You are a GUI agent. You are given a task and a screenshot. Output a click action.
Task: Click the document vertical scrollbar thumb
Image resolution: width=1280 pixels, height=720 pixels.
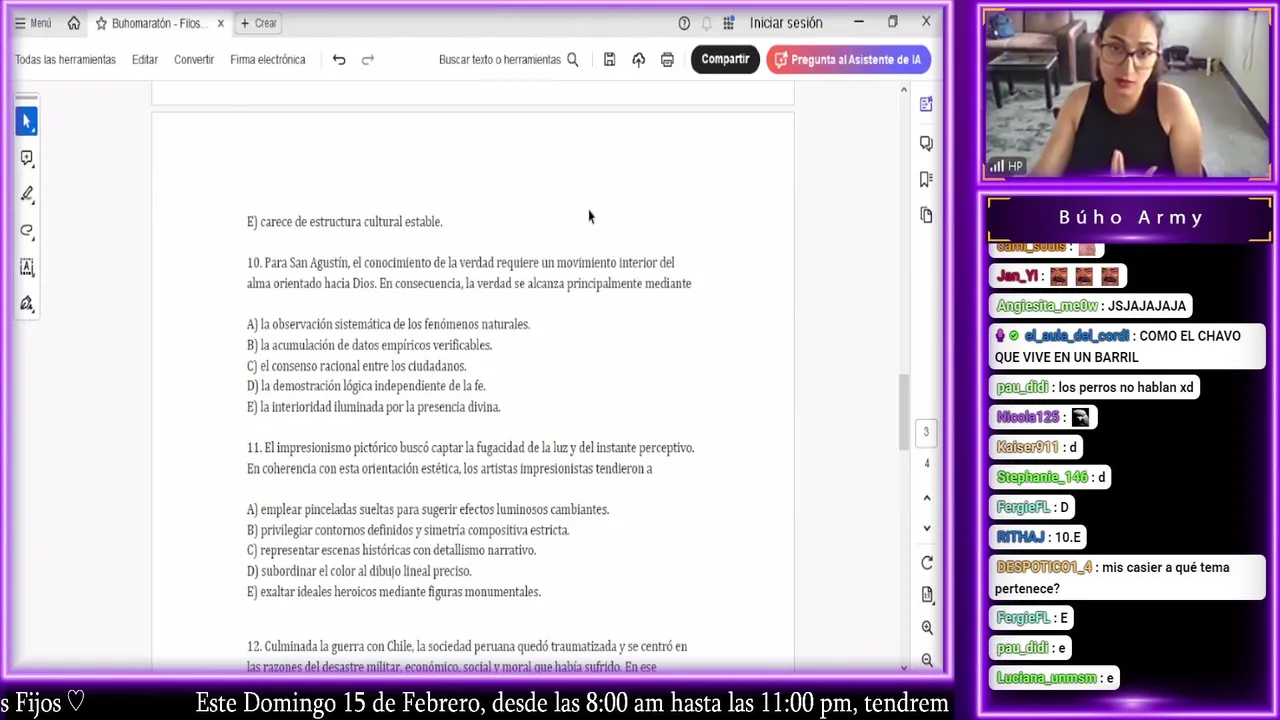(904, 411)
